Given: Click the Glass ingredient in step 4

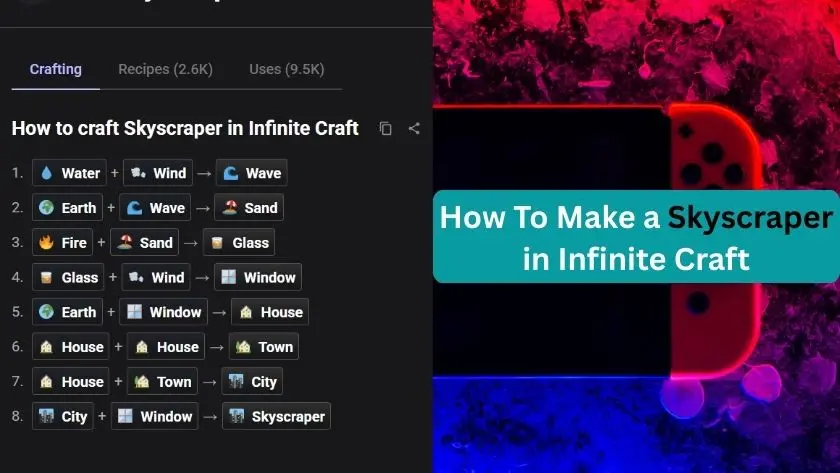Looking at the screenshot, I should tap(68, 277).
